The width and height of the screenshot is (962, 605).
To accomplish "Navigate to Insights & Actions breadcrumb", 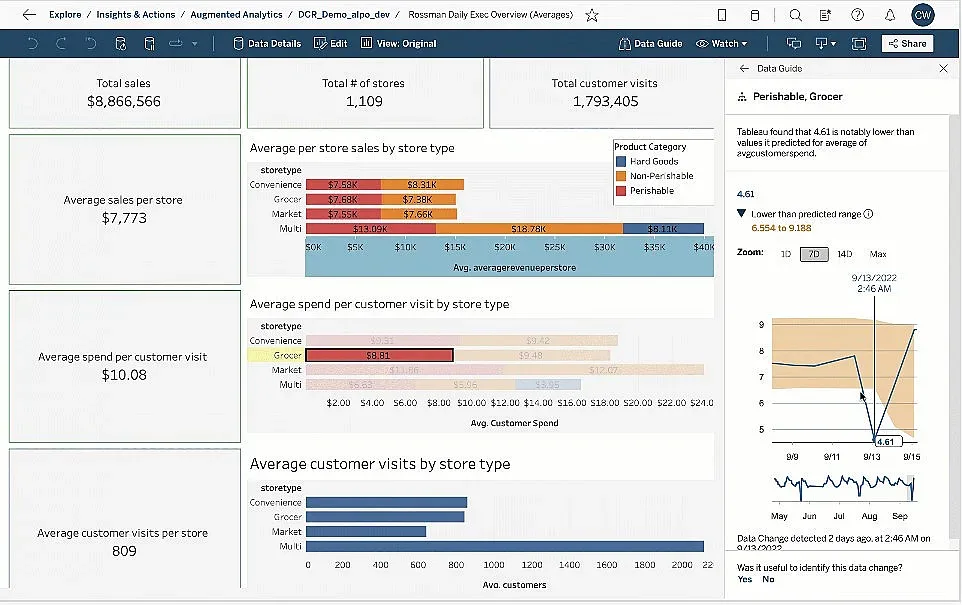I will tap(135, 15).
